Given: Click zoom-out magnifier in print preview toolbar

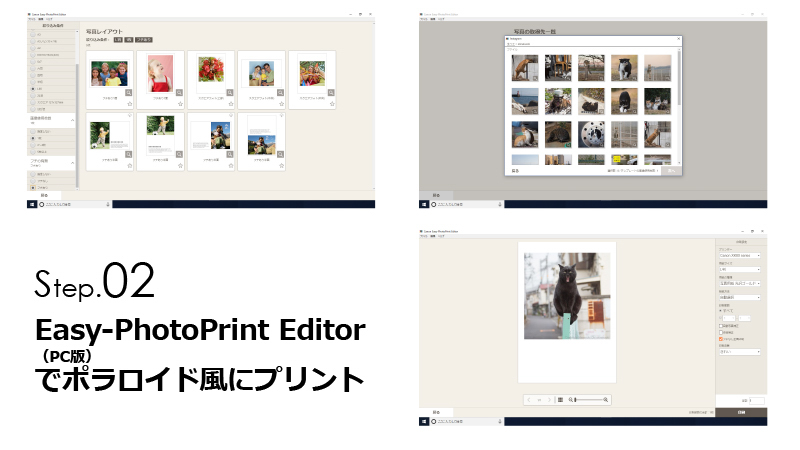Looking at the screenshot, I should pyautogui.click(x=570, y=400).
